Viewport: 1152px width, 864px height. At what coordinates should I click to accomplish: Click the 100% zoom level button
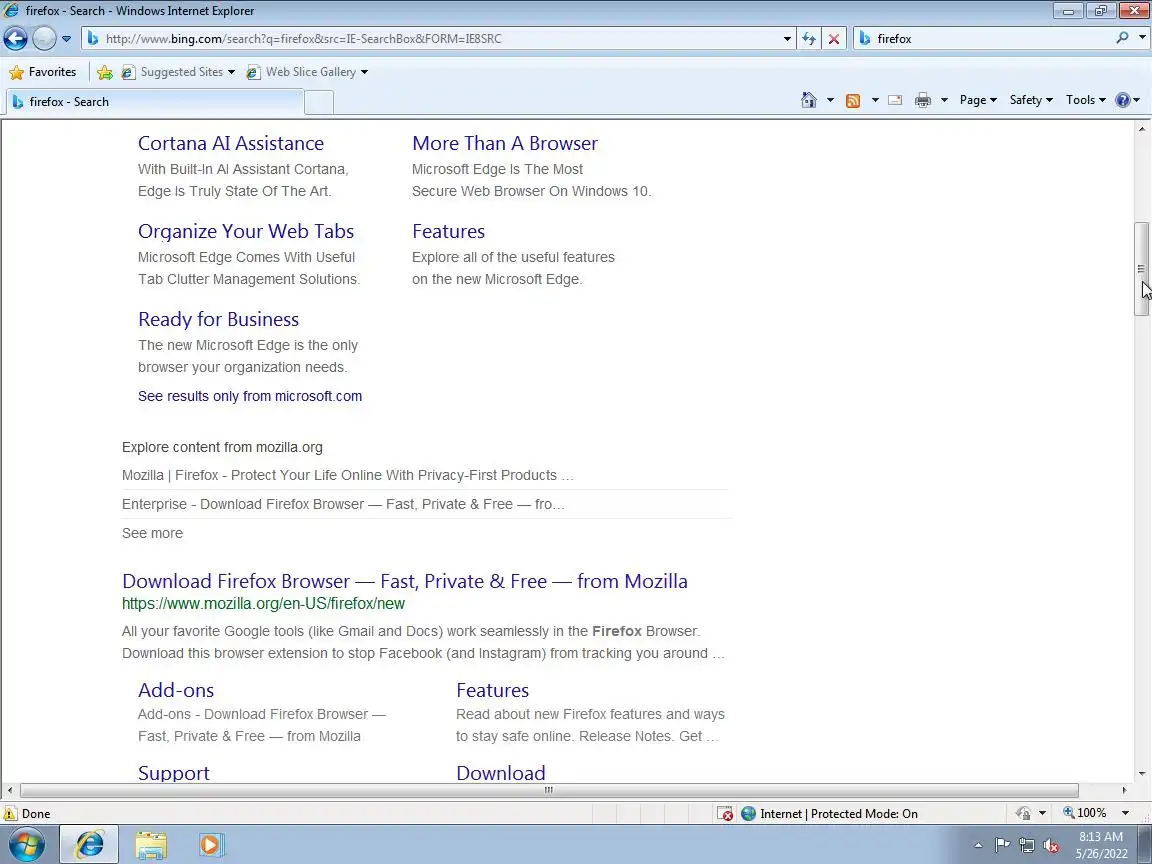point(1084,813)
